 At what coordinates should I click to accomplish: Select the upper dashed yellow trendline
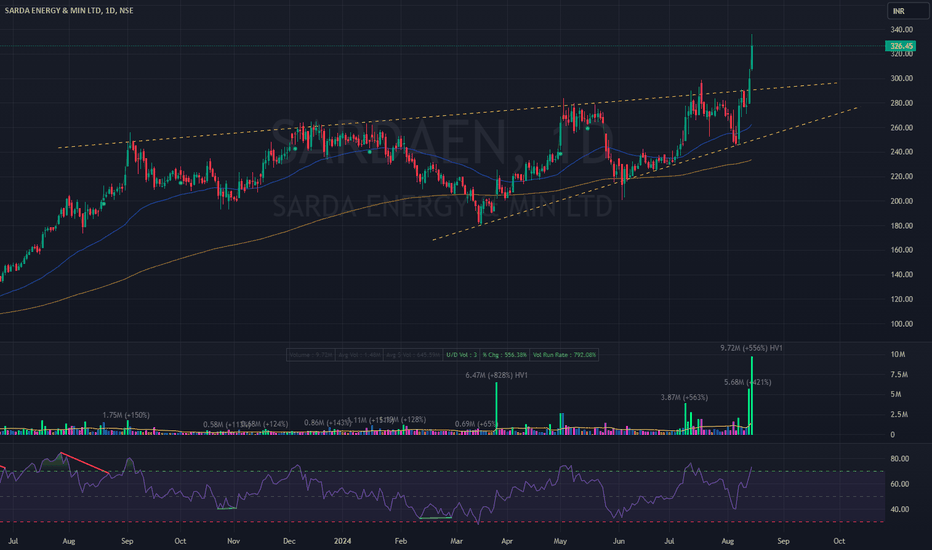tap(448, 115)
